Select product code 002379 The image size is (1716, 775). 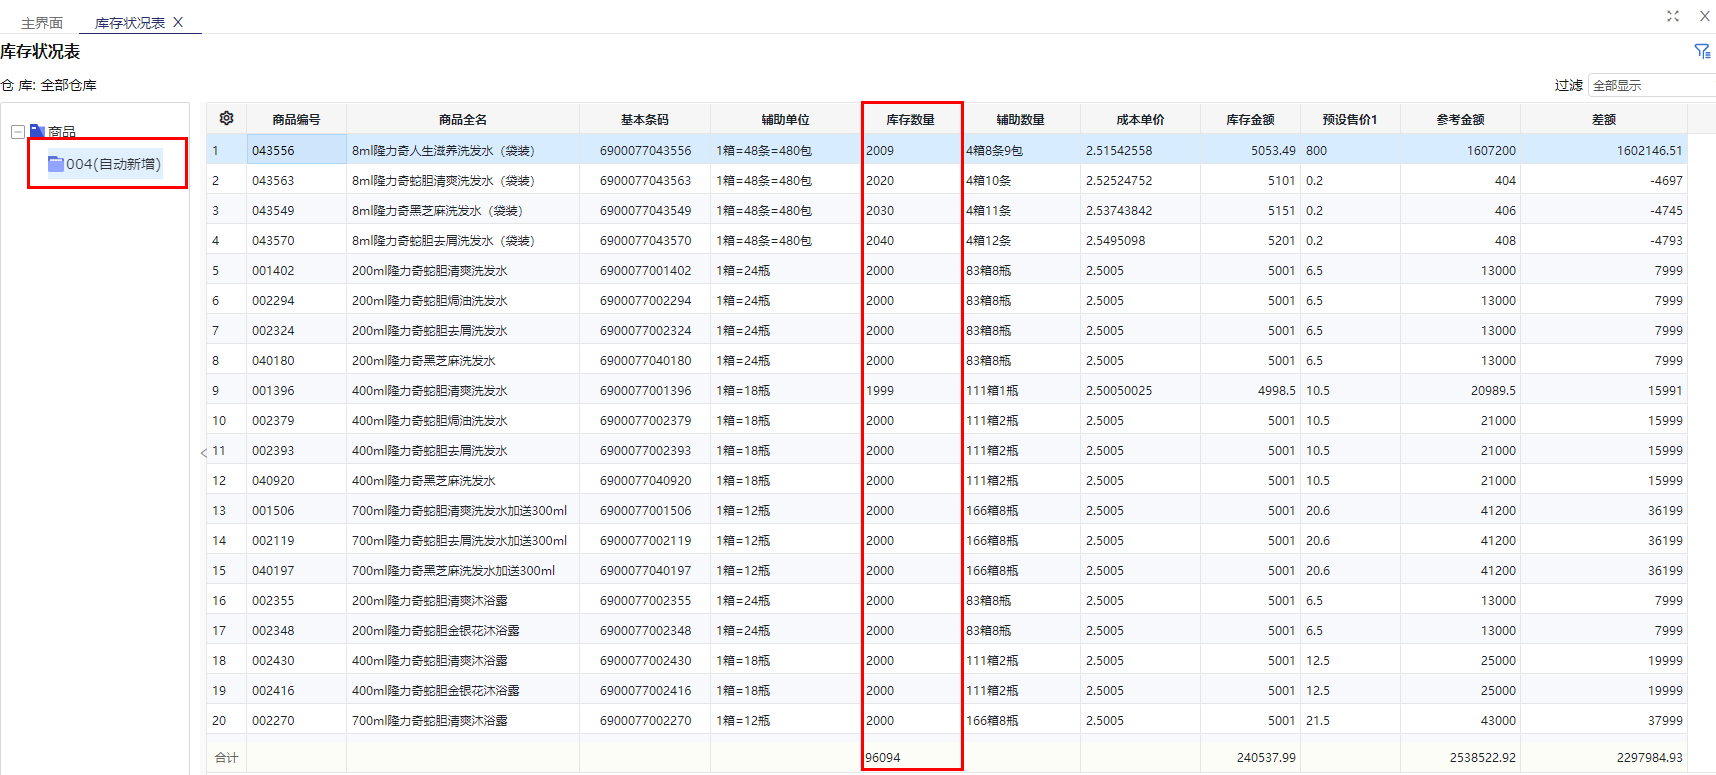(273, 420)
